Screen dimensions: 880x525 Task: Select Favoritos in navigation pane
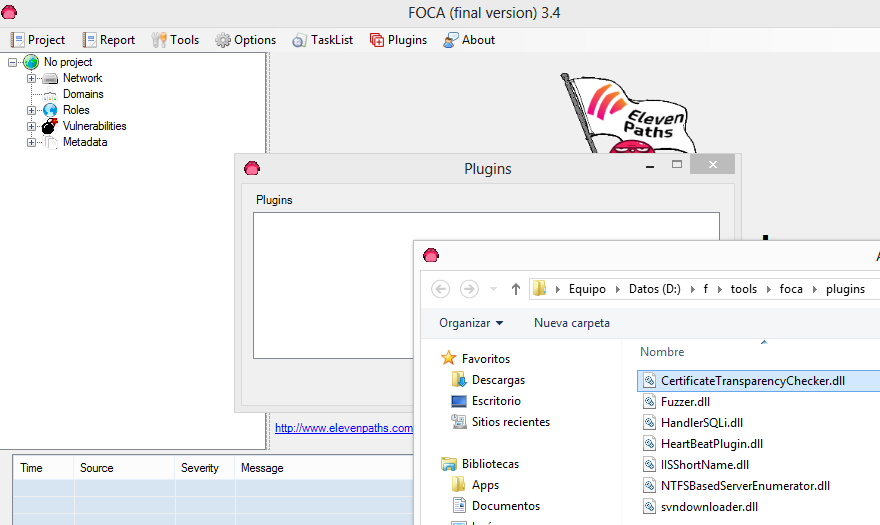(x=486, y=359)
